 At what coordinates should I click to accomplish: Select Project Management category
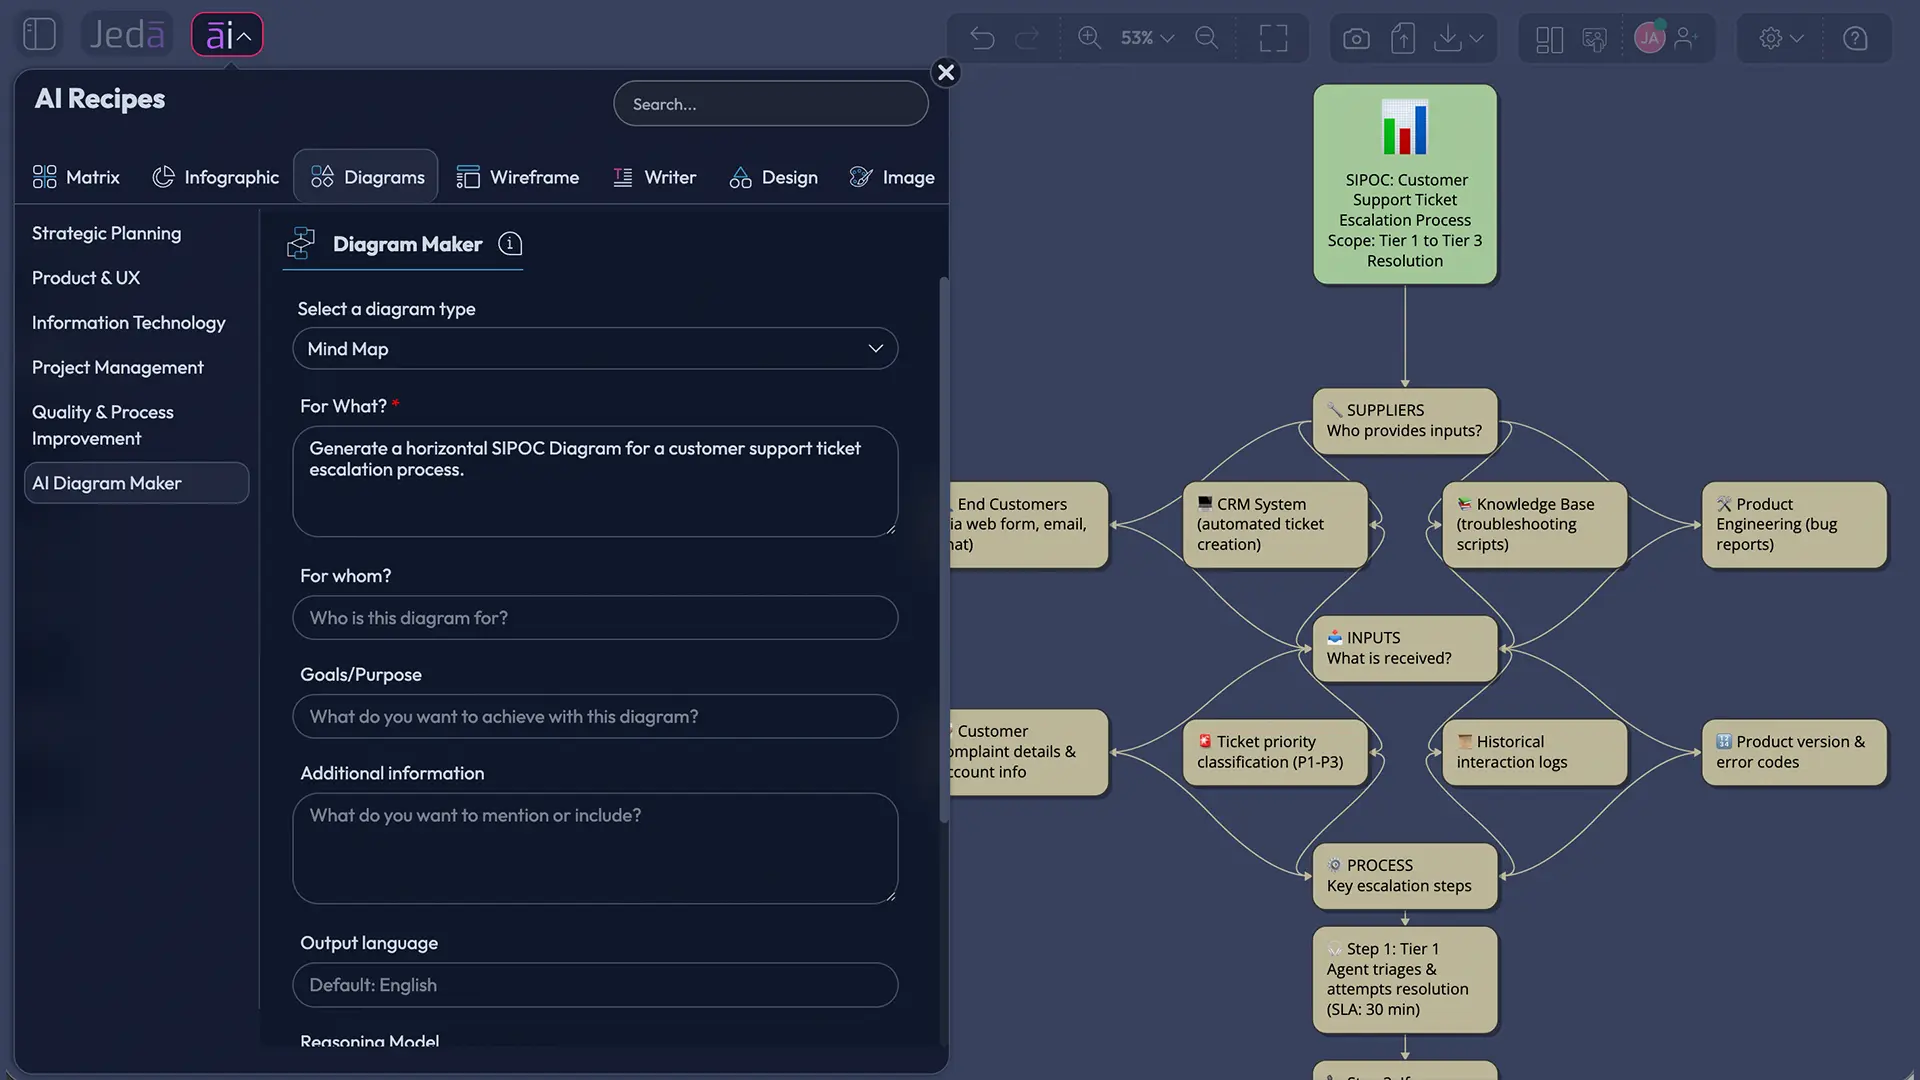(118, 368)
